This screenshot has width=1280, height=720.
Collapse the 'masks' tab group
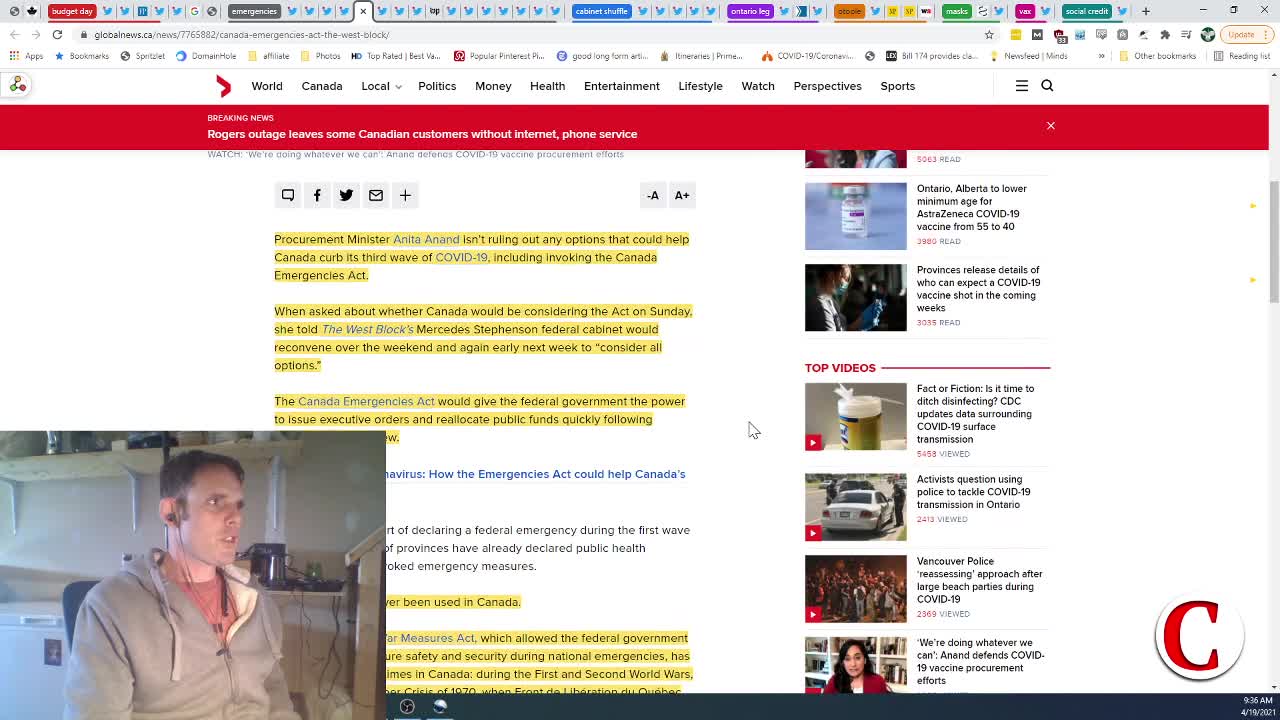[x=957, y=11]
